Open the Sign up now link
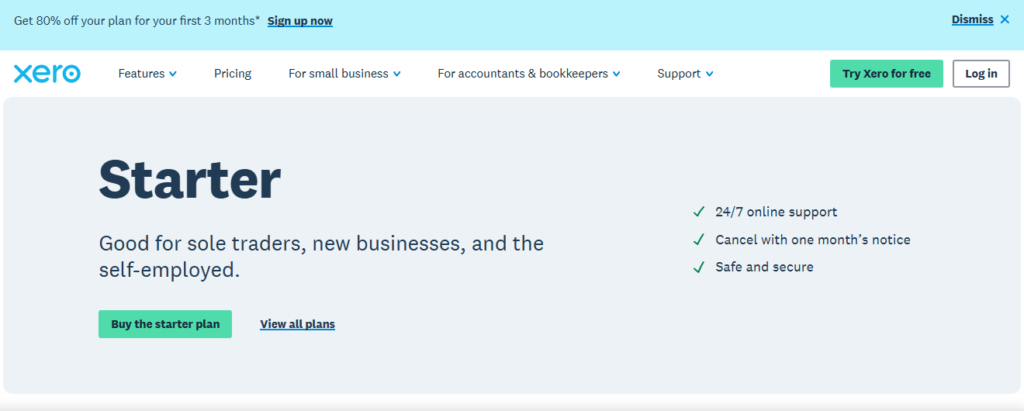Viewport: 1024px width, 411px height. [x=300, y=21]
